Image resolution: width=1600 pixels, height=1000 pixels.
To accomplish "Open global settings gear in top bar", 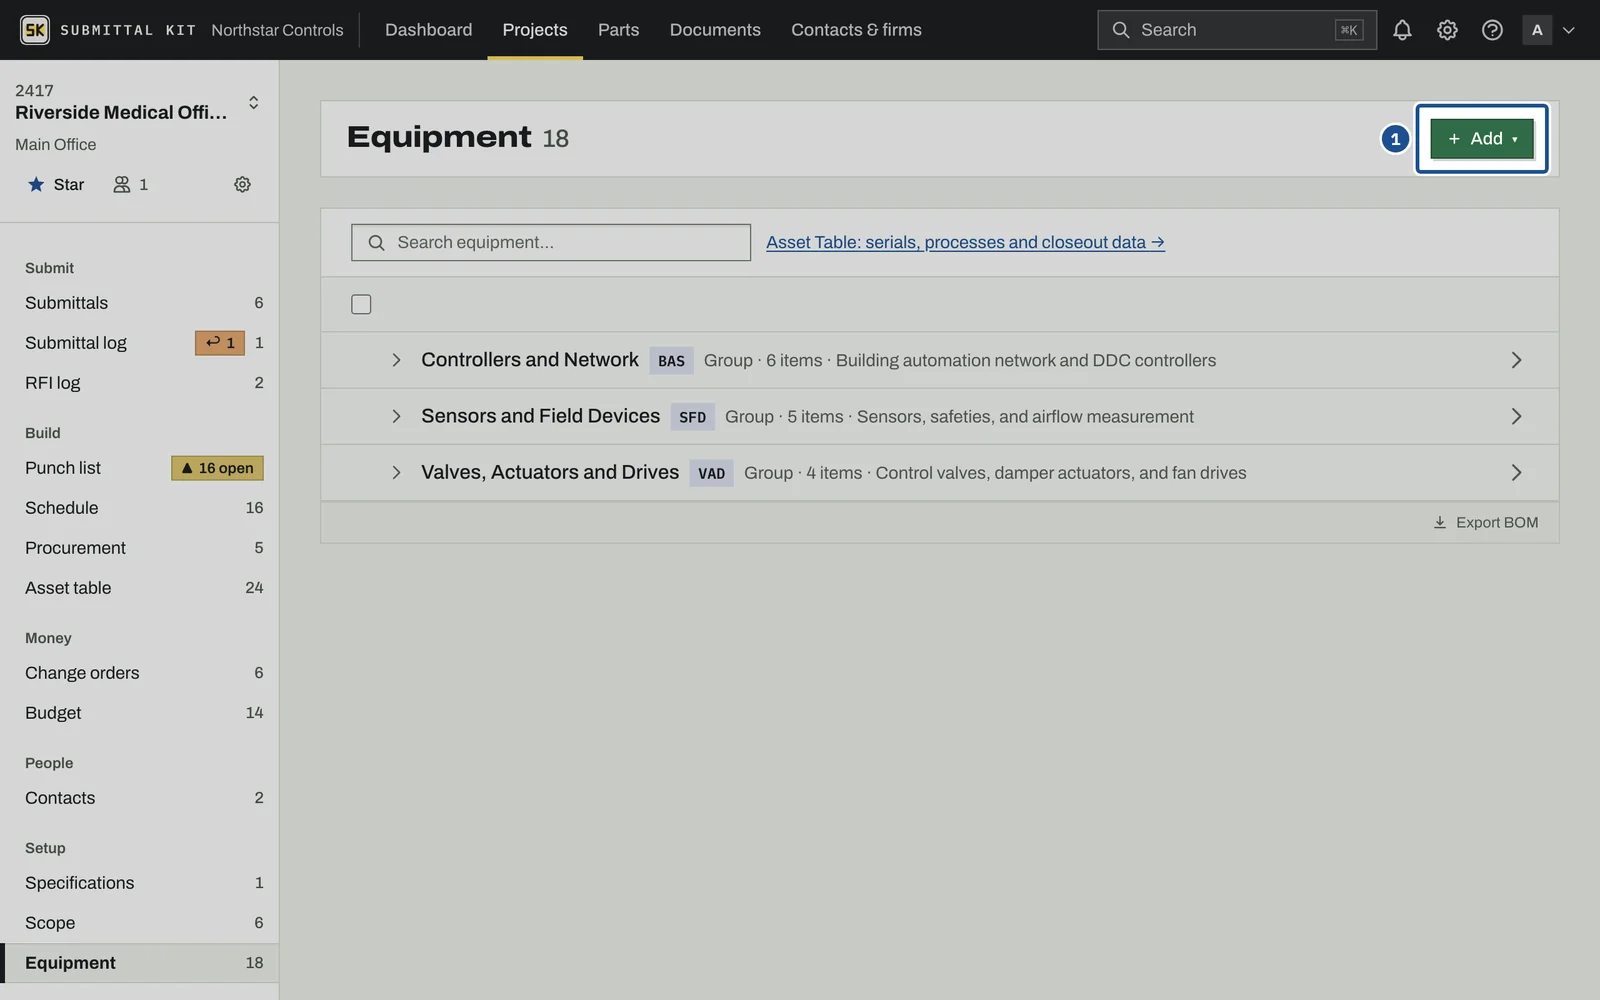I will point(1447,30).
